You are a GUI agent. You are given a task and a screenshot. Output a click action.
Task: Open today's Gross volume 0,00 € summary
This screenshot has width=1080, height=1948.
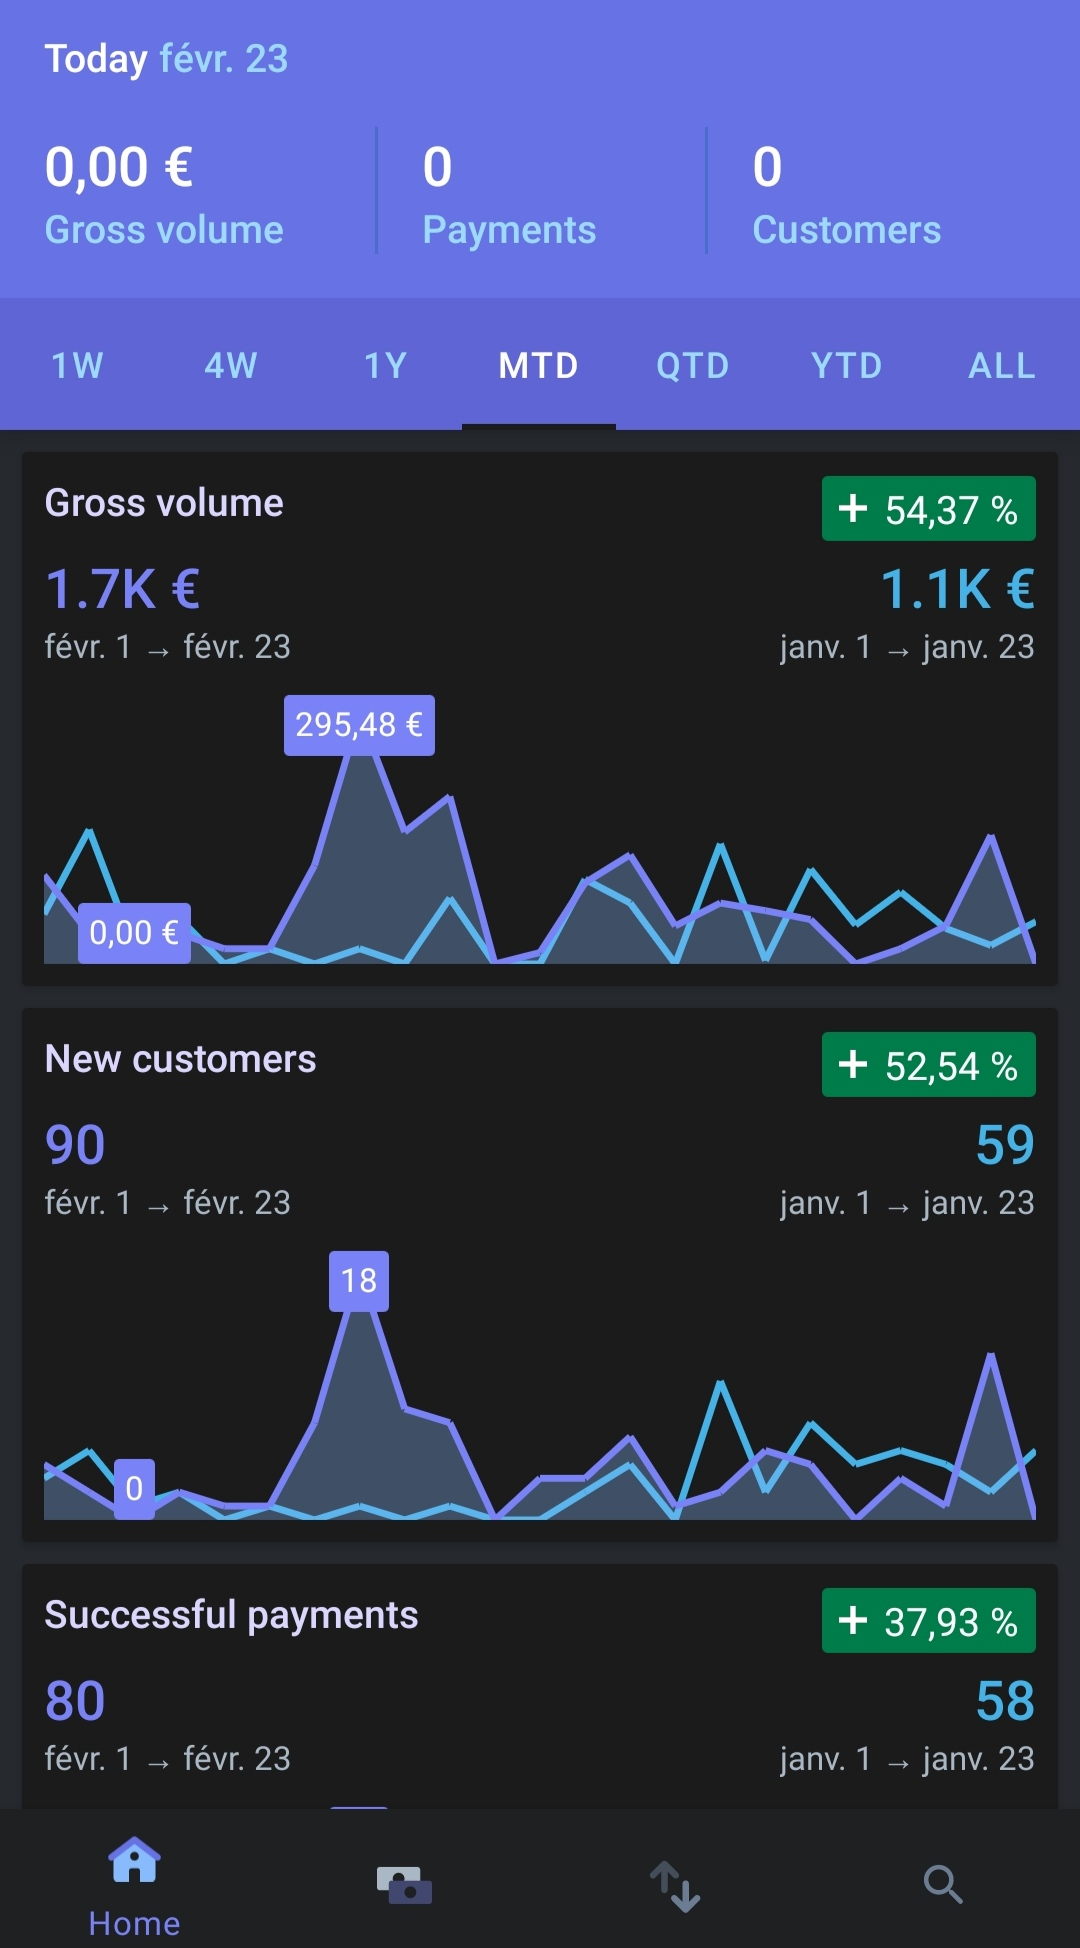tap(165, 195)
